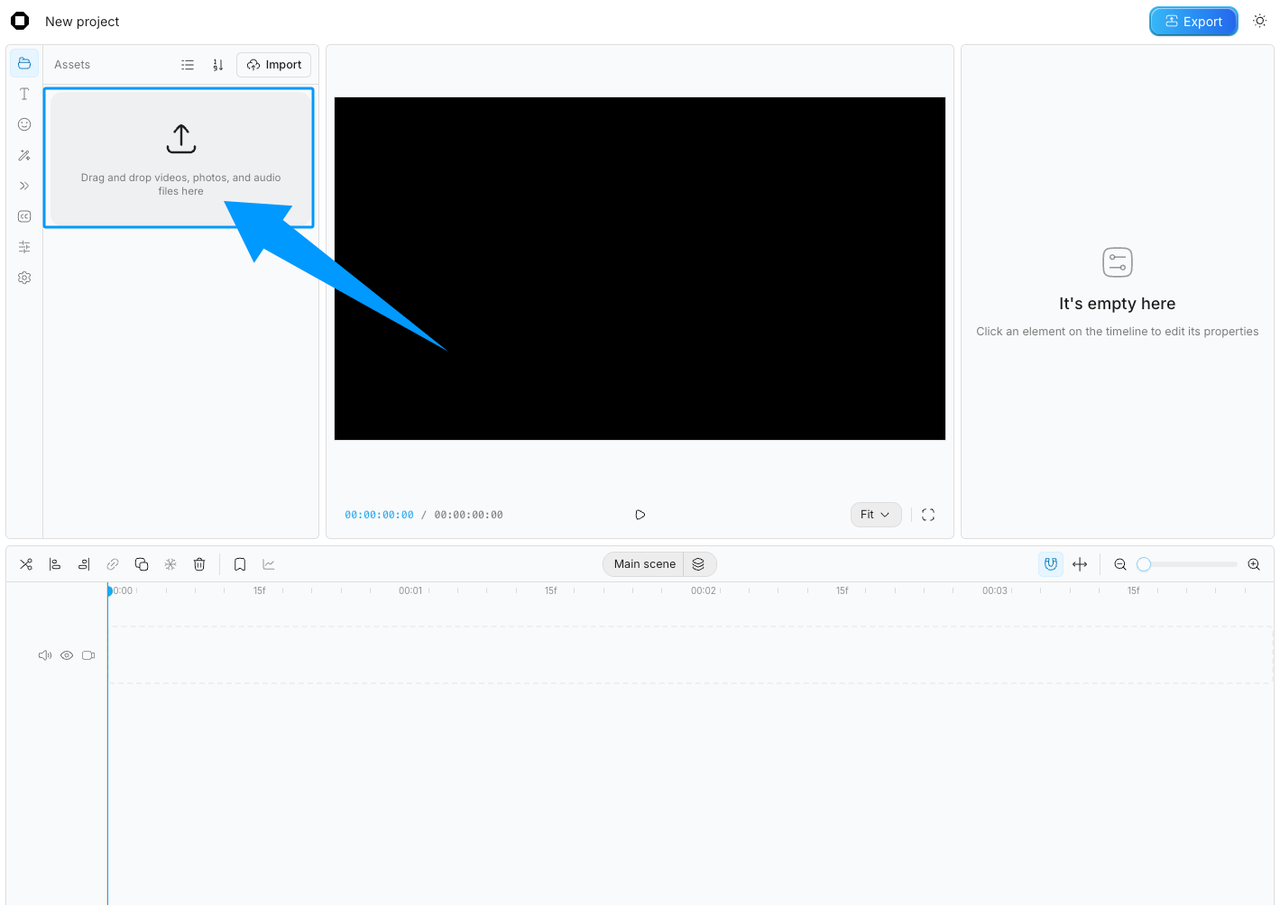
Task: Click the current timecode 00:00:00:00 in blue
Action: pyautogui.click(x=379, y=515)
